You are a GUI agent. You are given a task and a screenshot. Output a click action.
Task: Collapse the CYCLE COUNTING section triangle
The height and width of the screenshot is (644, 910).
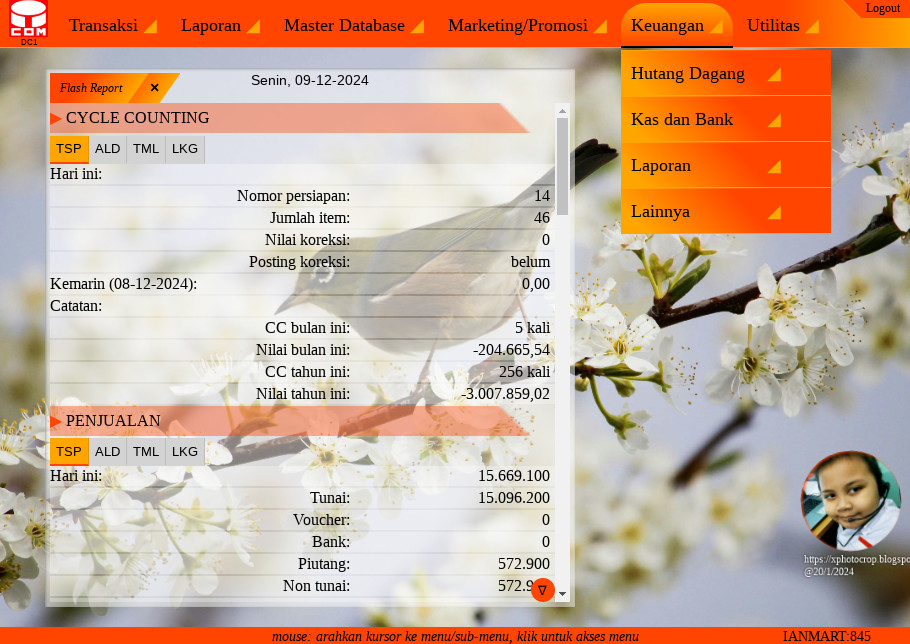click(56, 119)
